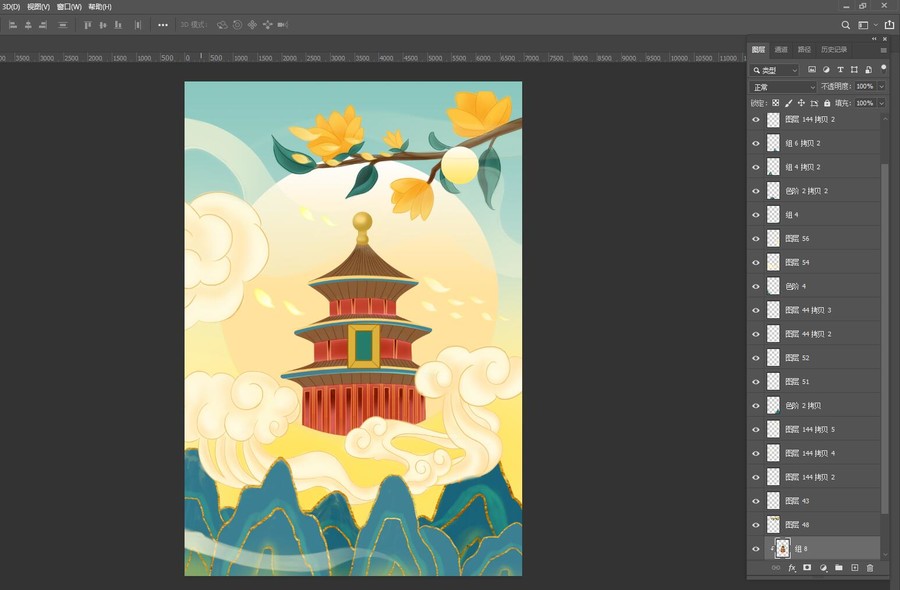Select the 图层 44 拷贝 3 layer name
900x590 pixels.
808,310
